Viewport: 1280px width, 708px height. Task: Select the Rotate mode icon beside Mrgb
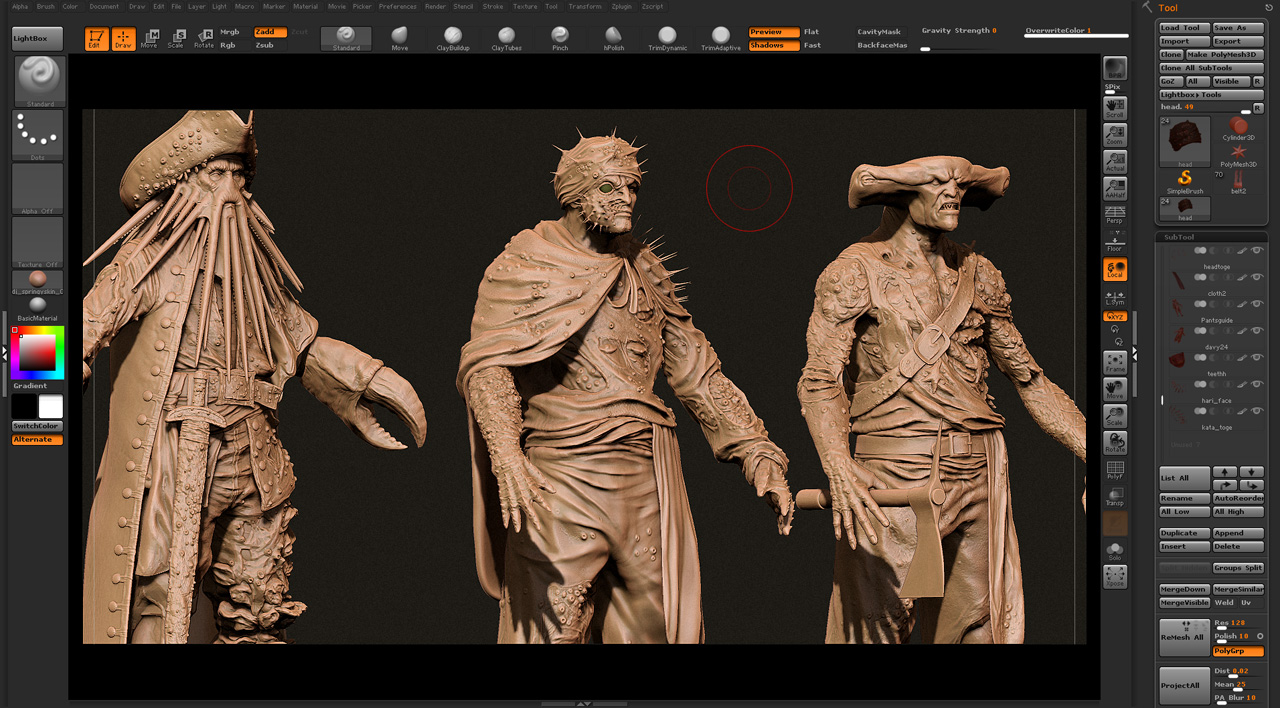click(204, 39)
